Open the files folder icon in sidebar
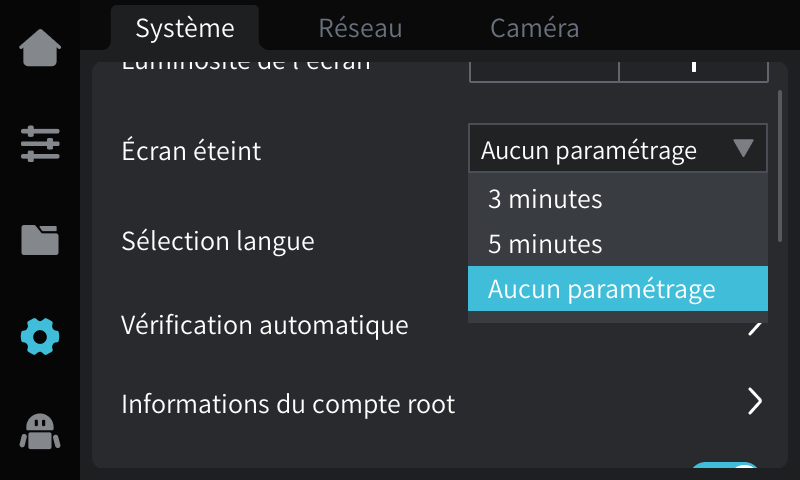 40,239
